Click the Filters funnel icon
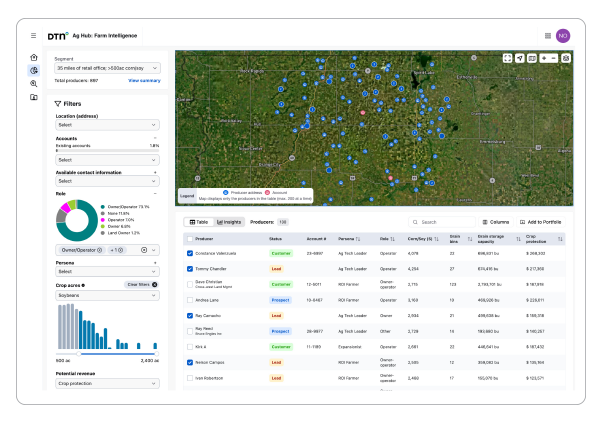The image size is (602, 424). click(x=58, y=104)
